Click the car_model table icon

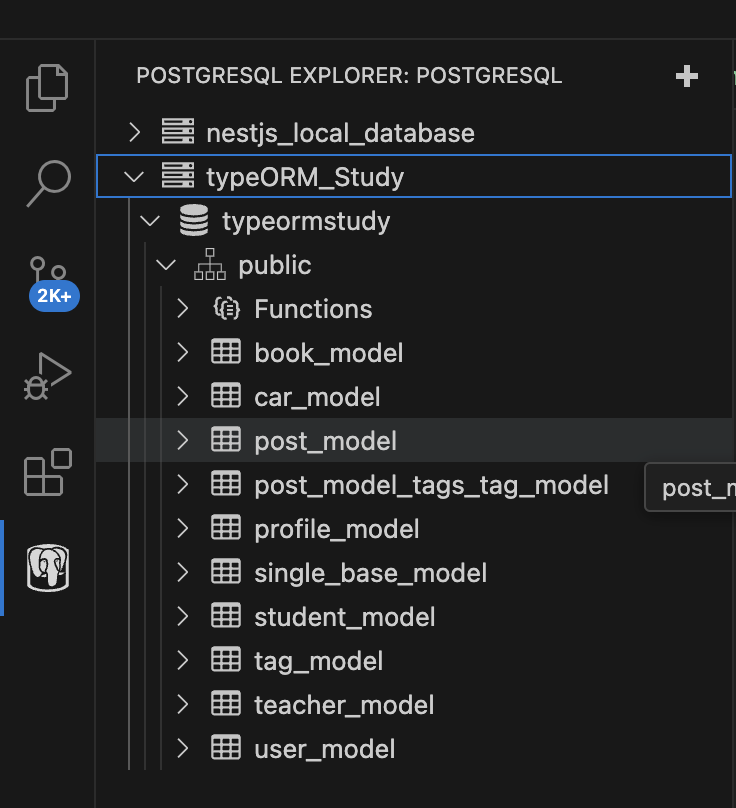coord(226,396)
